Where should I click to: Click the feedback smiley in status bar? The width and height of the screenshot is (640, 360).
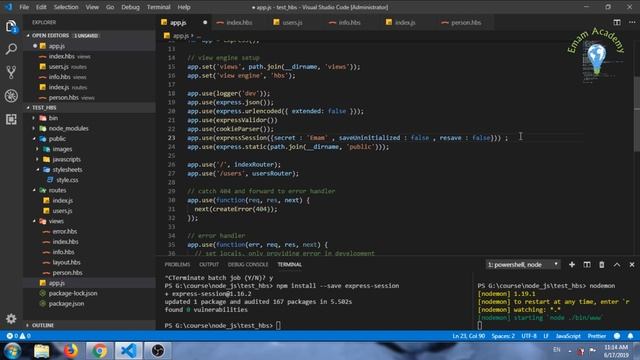tap(617, 336)
